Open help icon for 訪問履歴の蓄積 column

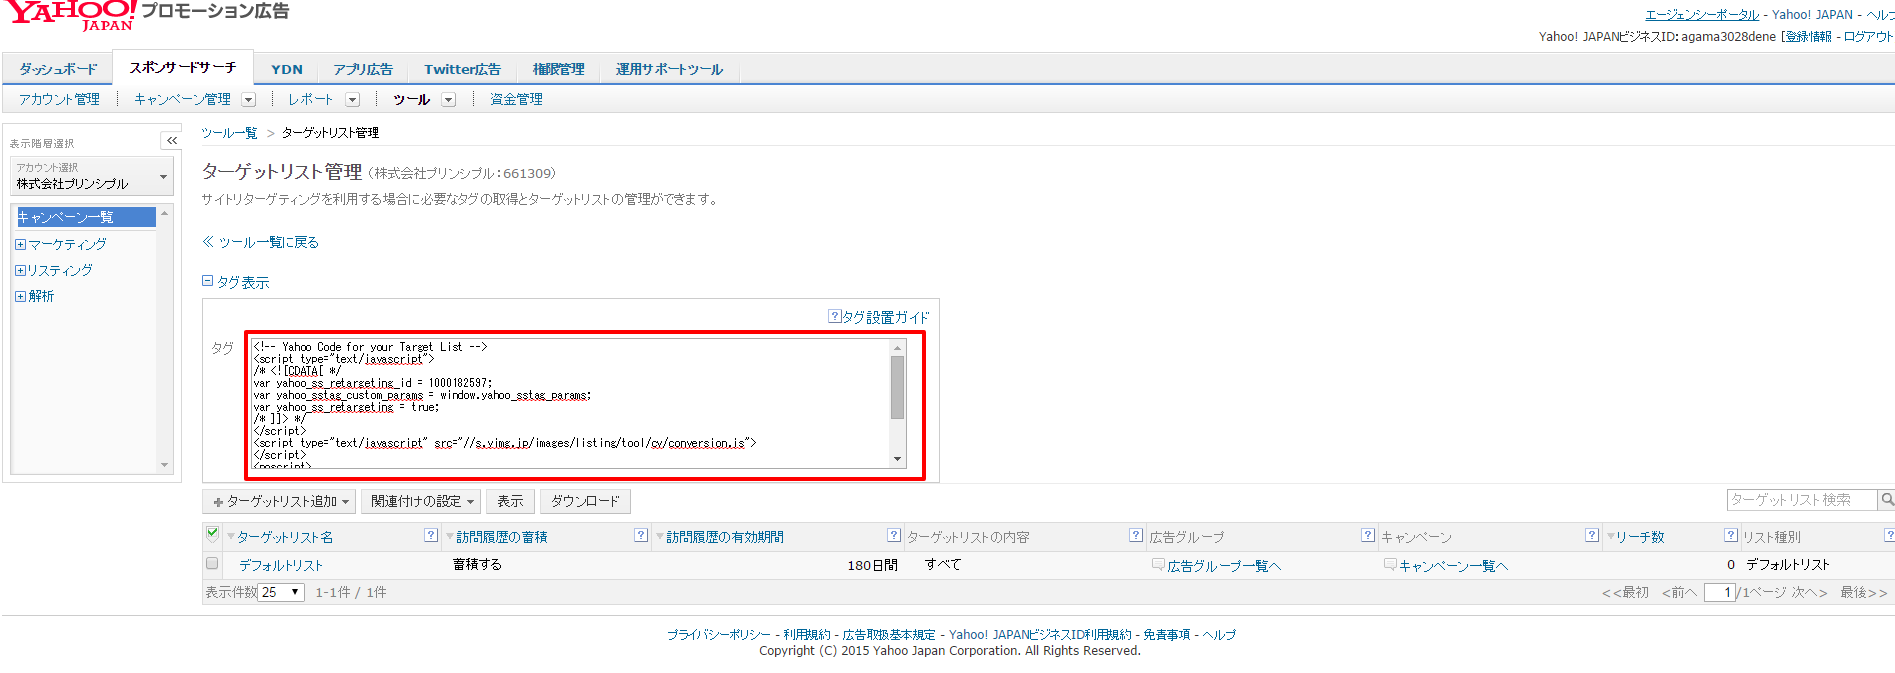coord(641,536)
